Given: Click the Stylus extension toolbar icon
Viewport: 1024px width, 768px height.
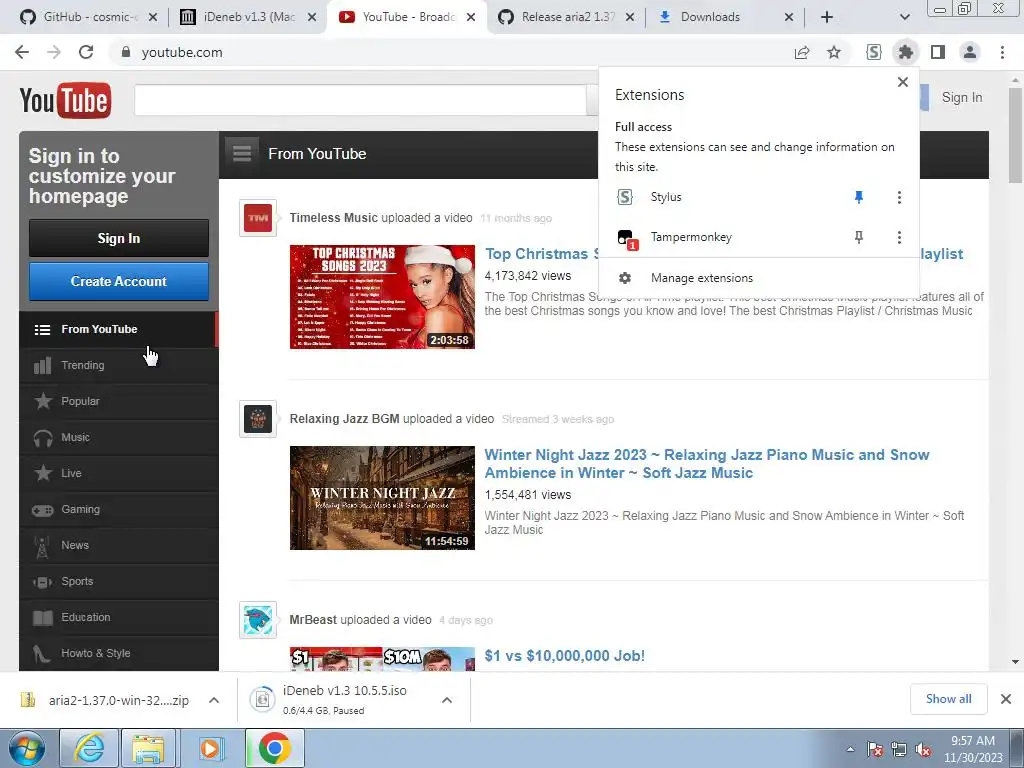Looking at the screenshot, I should point(874,52).
